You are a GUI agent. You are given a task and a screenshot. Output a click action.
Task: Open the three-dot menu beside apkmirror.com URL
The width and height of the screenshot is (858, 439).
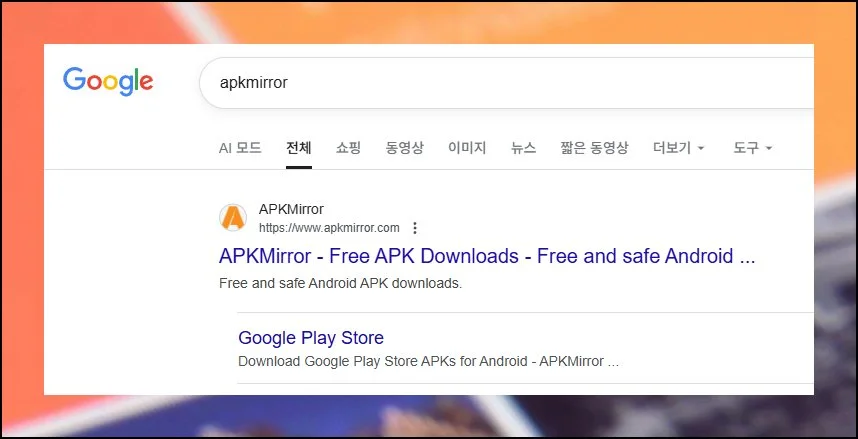click(415, 228)
